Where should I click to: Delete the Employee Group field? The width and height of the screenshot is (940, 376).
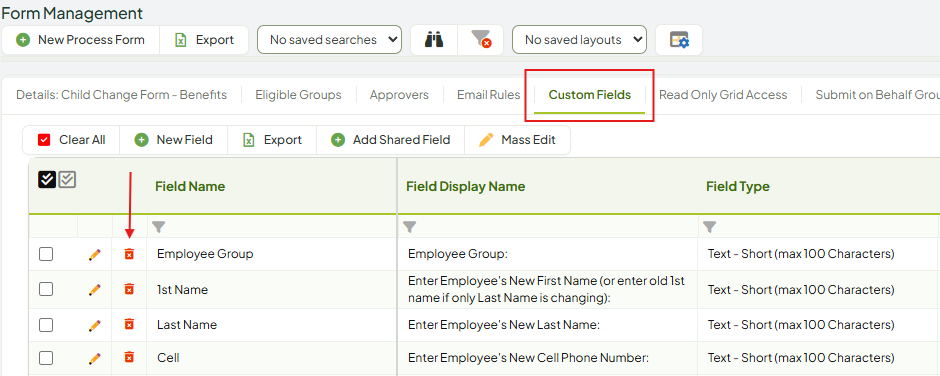point(129,254)
